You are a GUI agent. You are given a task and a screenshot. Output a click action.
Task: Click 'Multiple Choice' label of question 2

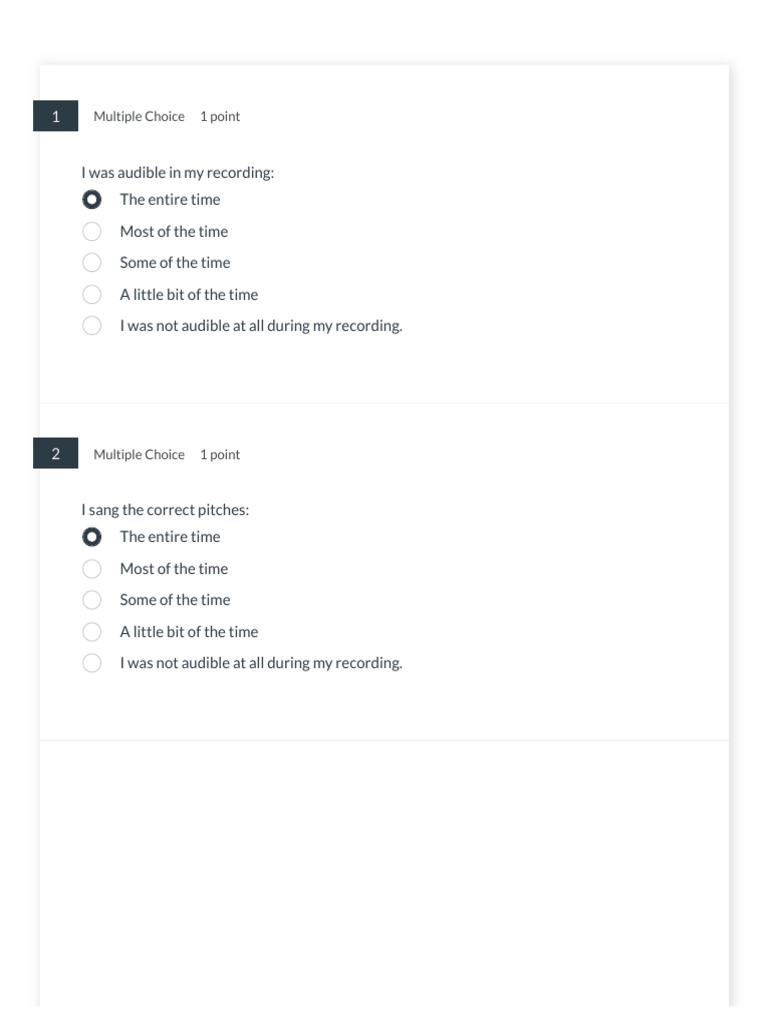point(139,455)
